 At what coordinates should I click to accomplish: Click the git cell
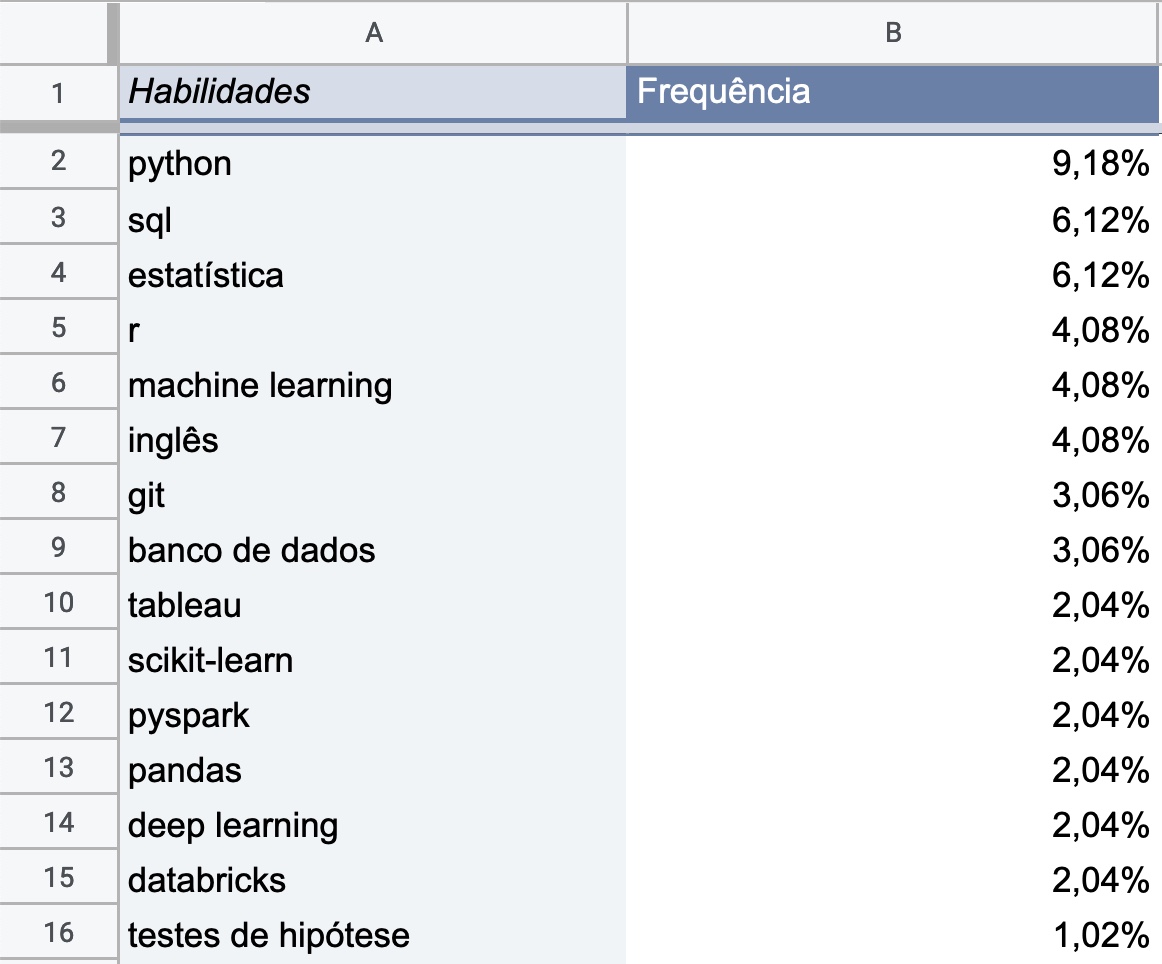point(373,493)
